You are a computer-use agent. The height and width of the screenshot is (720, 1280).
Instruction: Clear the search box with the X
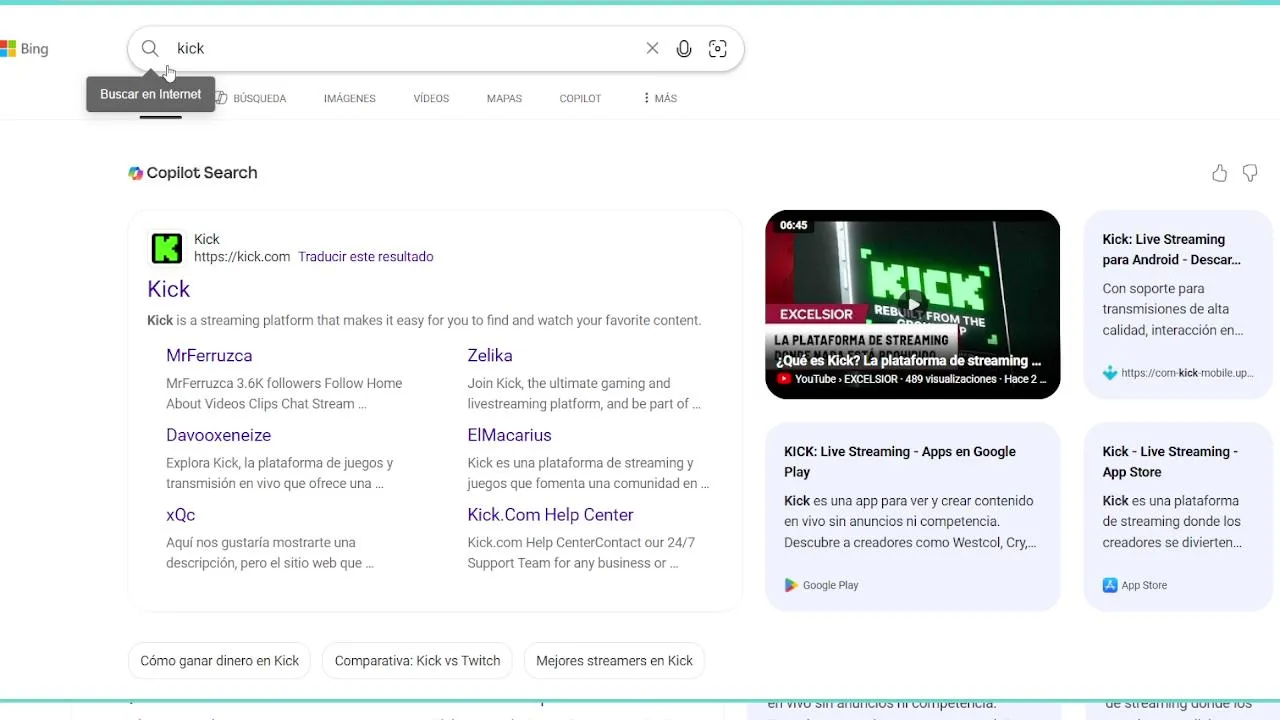point(652,48)
